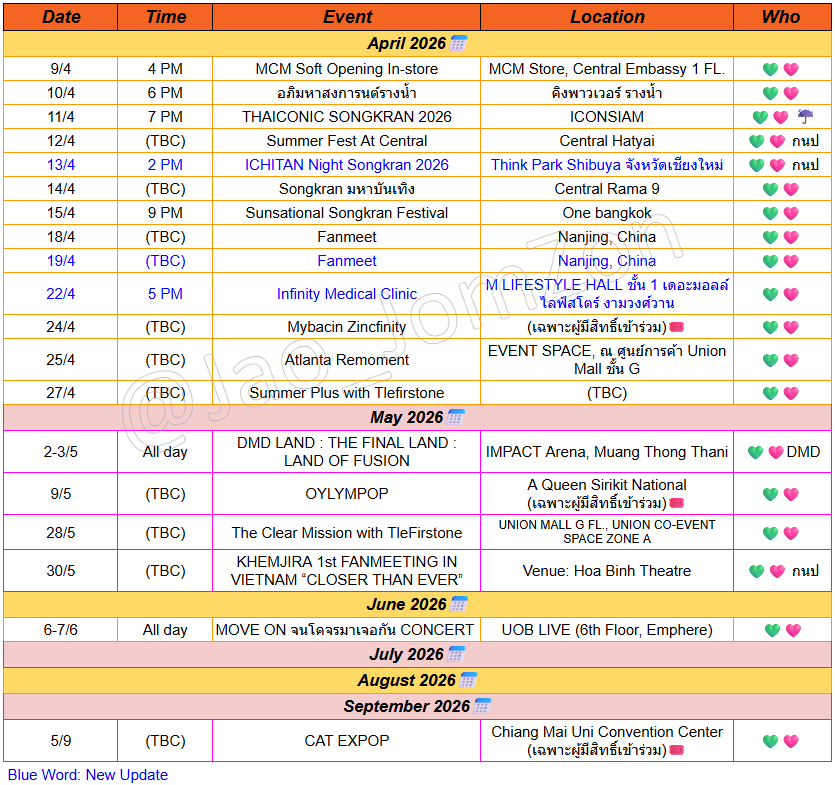Click the calendar icon beside August 2026
835x785 pixels.
pos(468,680)
